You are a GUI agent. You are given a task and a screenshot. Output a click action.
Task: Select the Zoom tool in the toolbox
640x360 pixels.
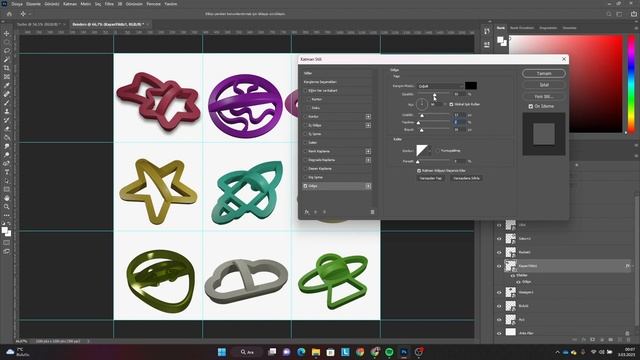click(7, 207)
